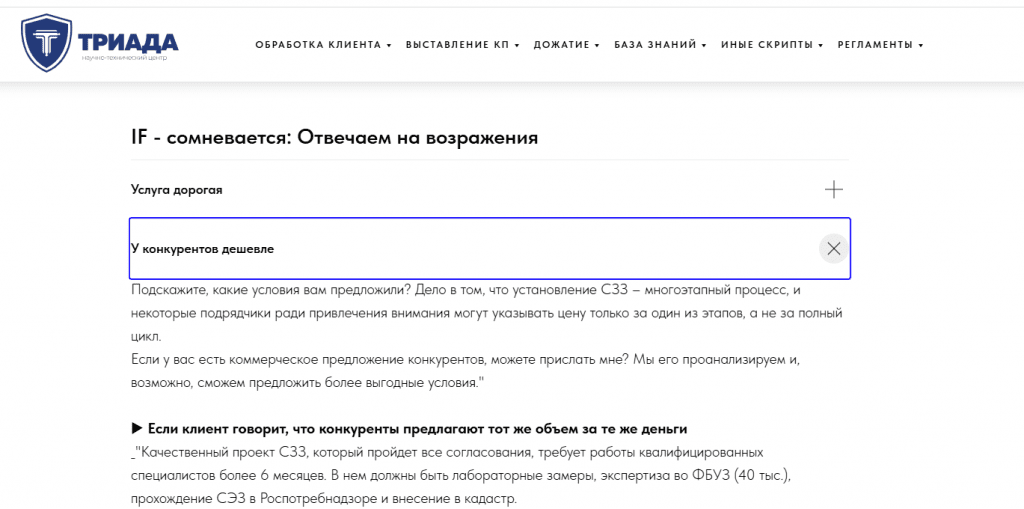Open the База знаний menu
Image resolution: width=1024 pixels, height=509 pixels.
[x=660, y=45]
